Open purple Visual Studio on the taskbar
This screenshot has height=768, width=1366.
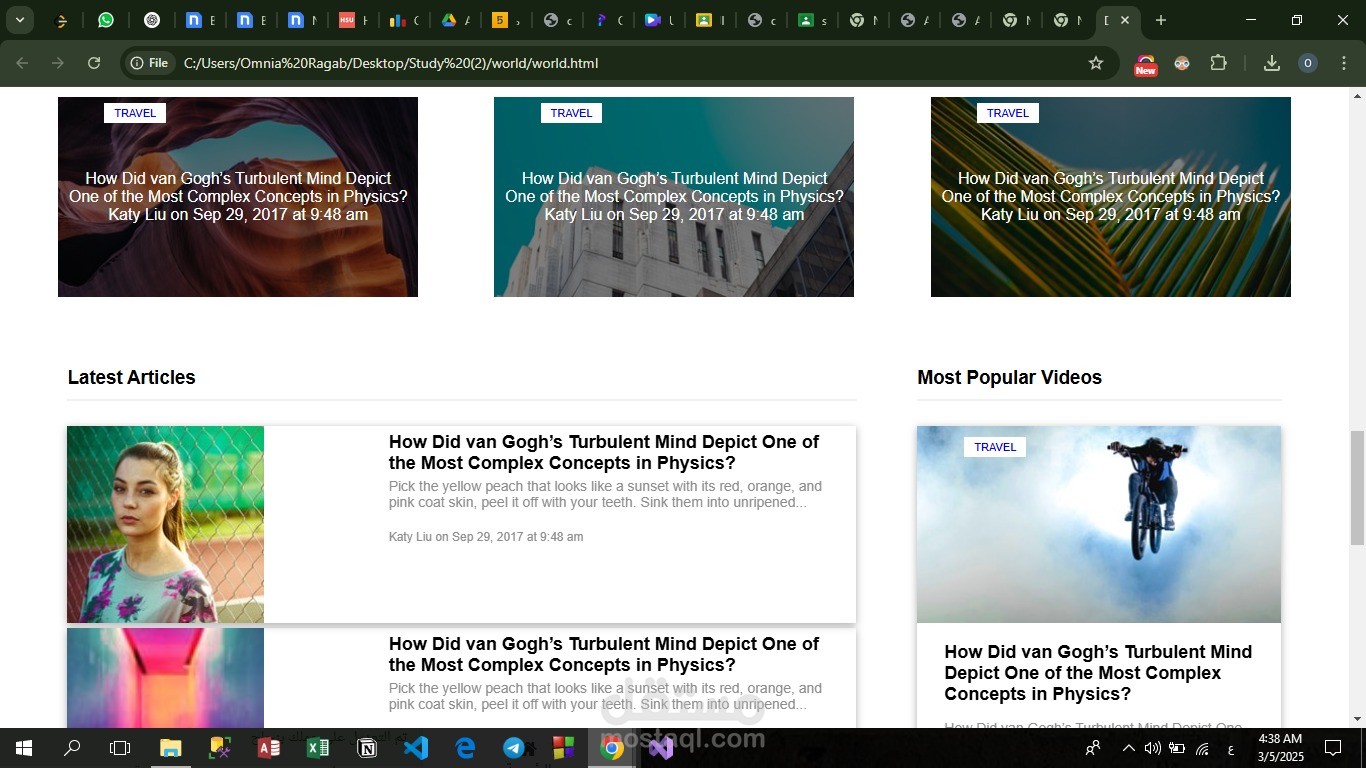(x=661, y=748)
